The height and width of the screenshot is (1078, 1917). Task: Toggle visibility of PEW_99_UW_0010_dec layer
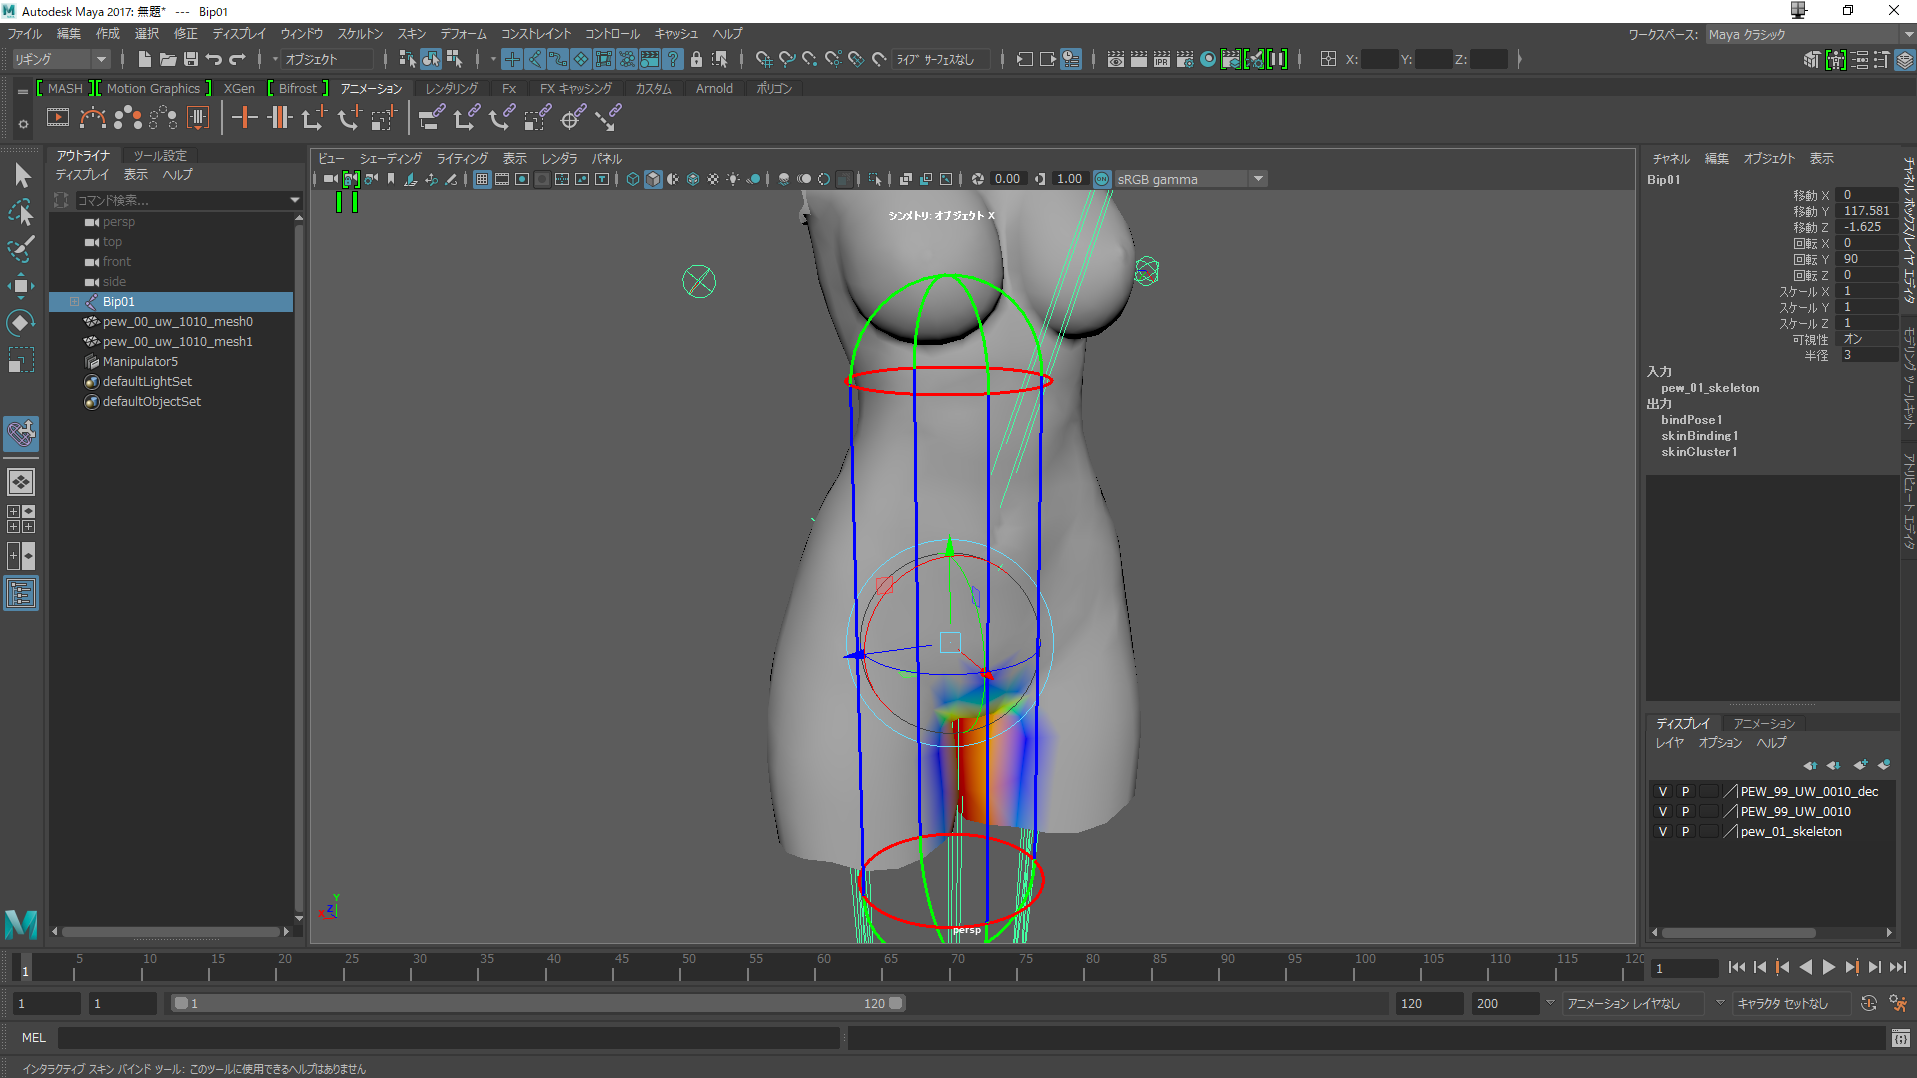(1663, 791)
